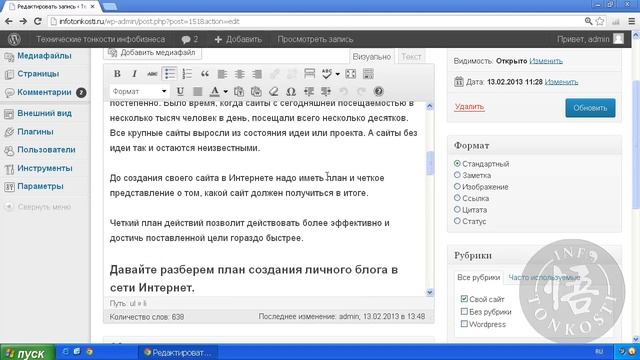Screen dimensions: 640x360
Task: Bookmark the page with the star icon
Action: (600, 21)
